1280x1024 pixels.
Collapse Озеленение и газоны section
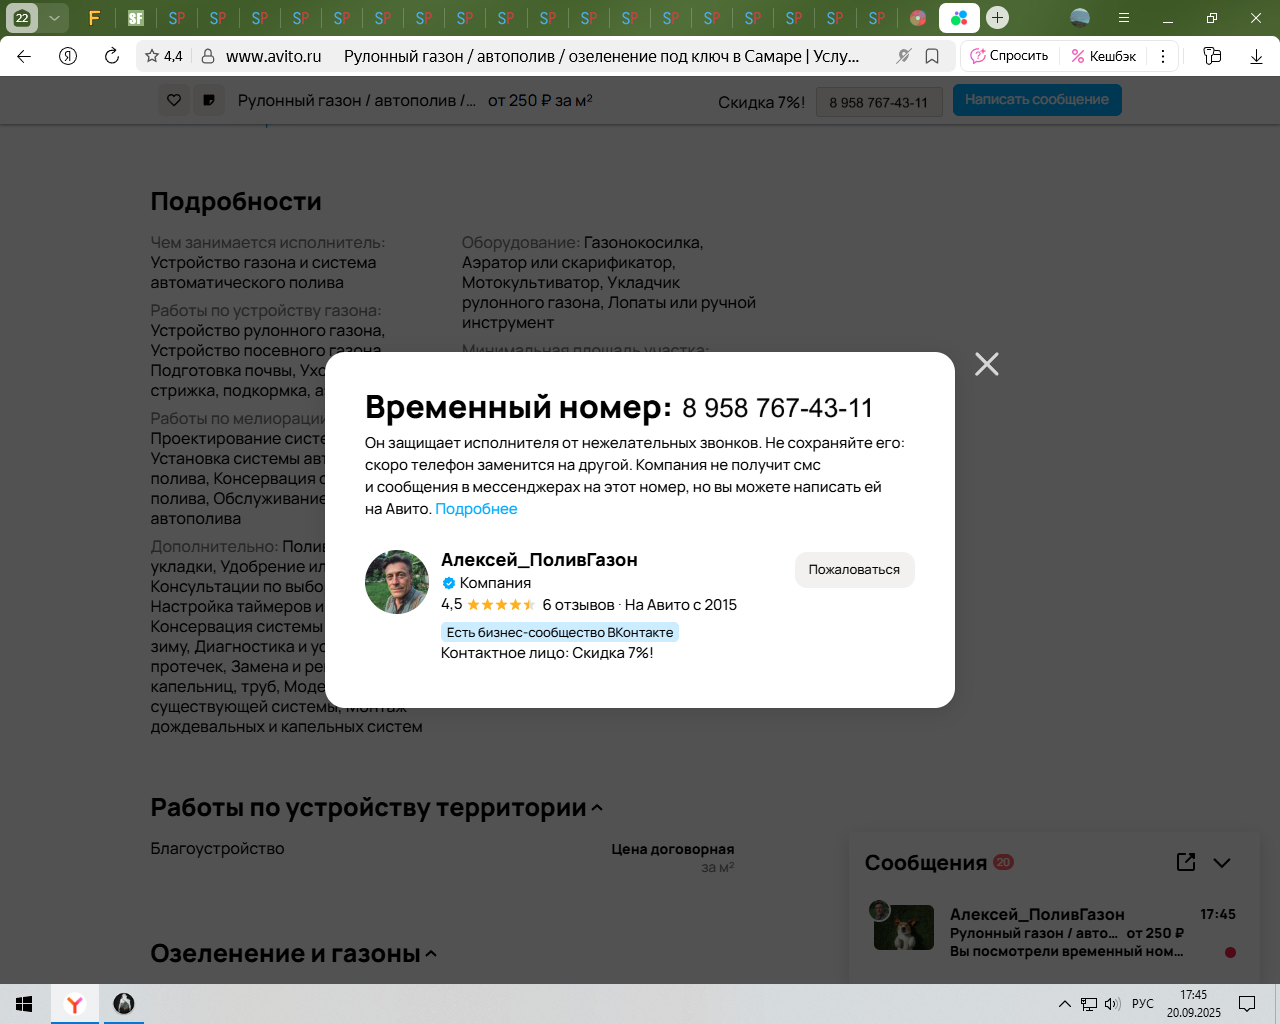pyautogui.click(x=431, y=954)
